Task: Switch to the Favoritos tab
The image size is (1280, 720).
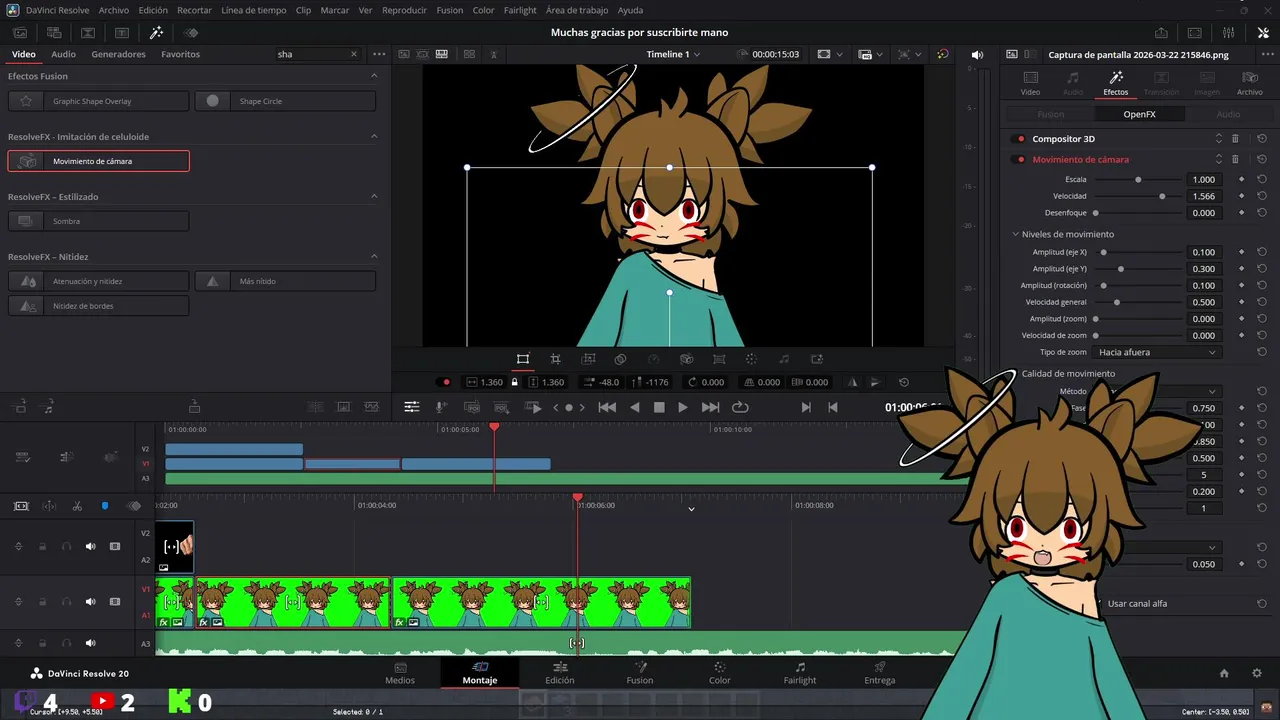Action: tap(180, 54)
